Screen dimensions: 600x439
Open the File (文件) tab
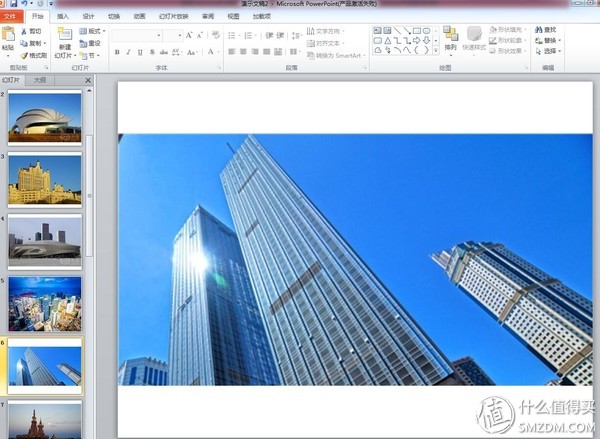tap(10, 16)
